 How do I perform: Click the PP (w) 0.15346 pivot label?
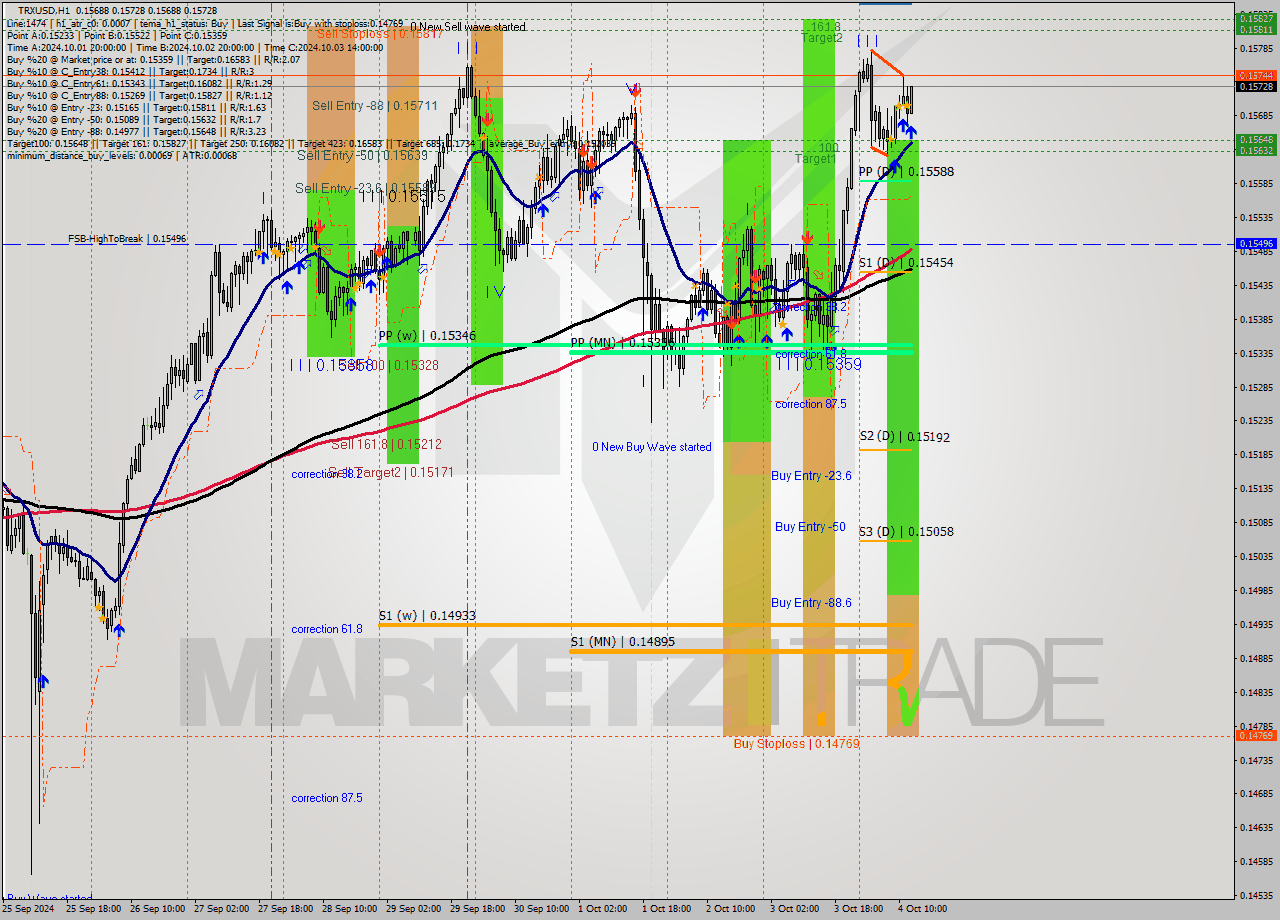coord(427,336)
